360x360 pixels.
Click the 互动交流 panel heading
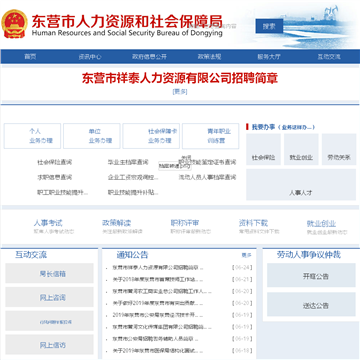31,255
